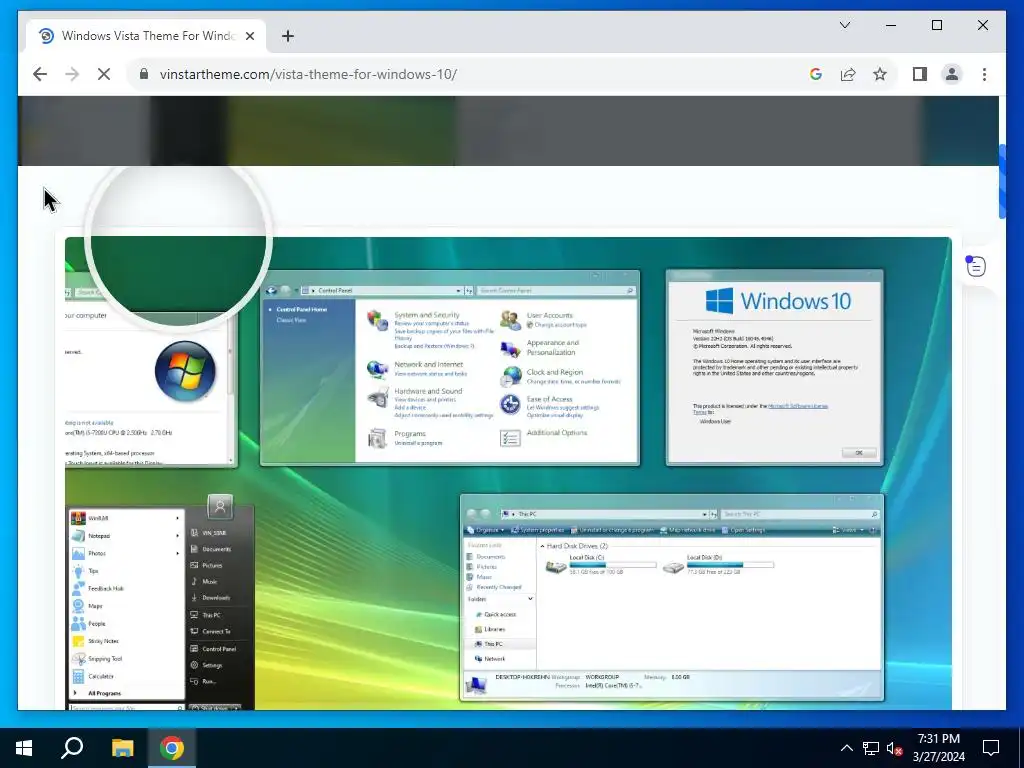Image resolution: width=1024 pixels, height=768 pixels.
Task: Launch File Explorer from taskbar
Action: 122,748
